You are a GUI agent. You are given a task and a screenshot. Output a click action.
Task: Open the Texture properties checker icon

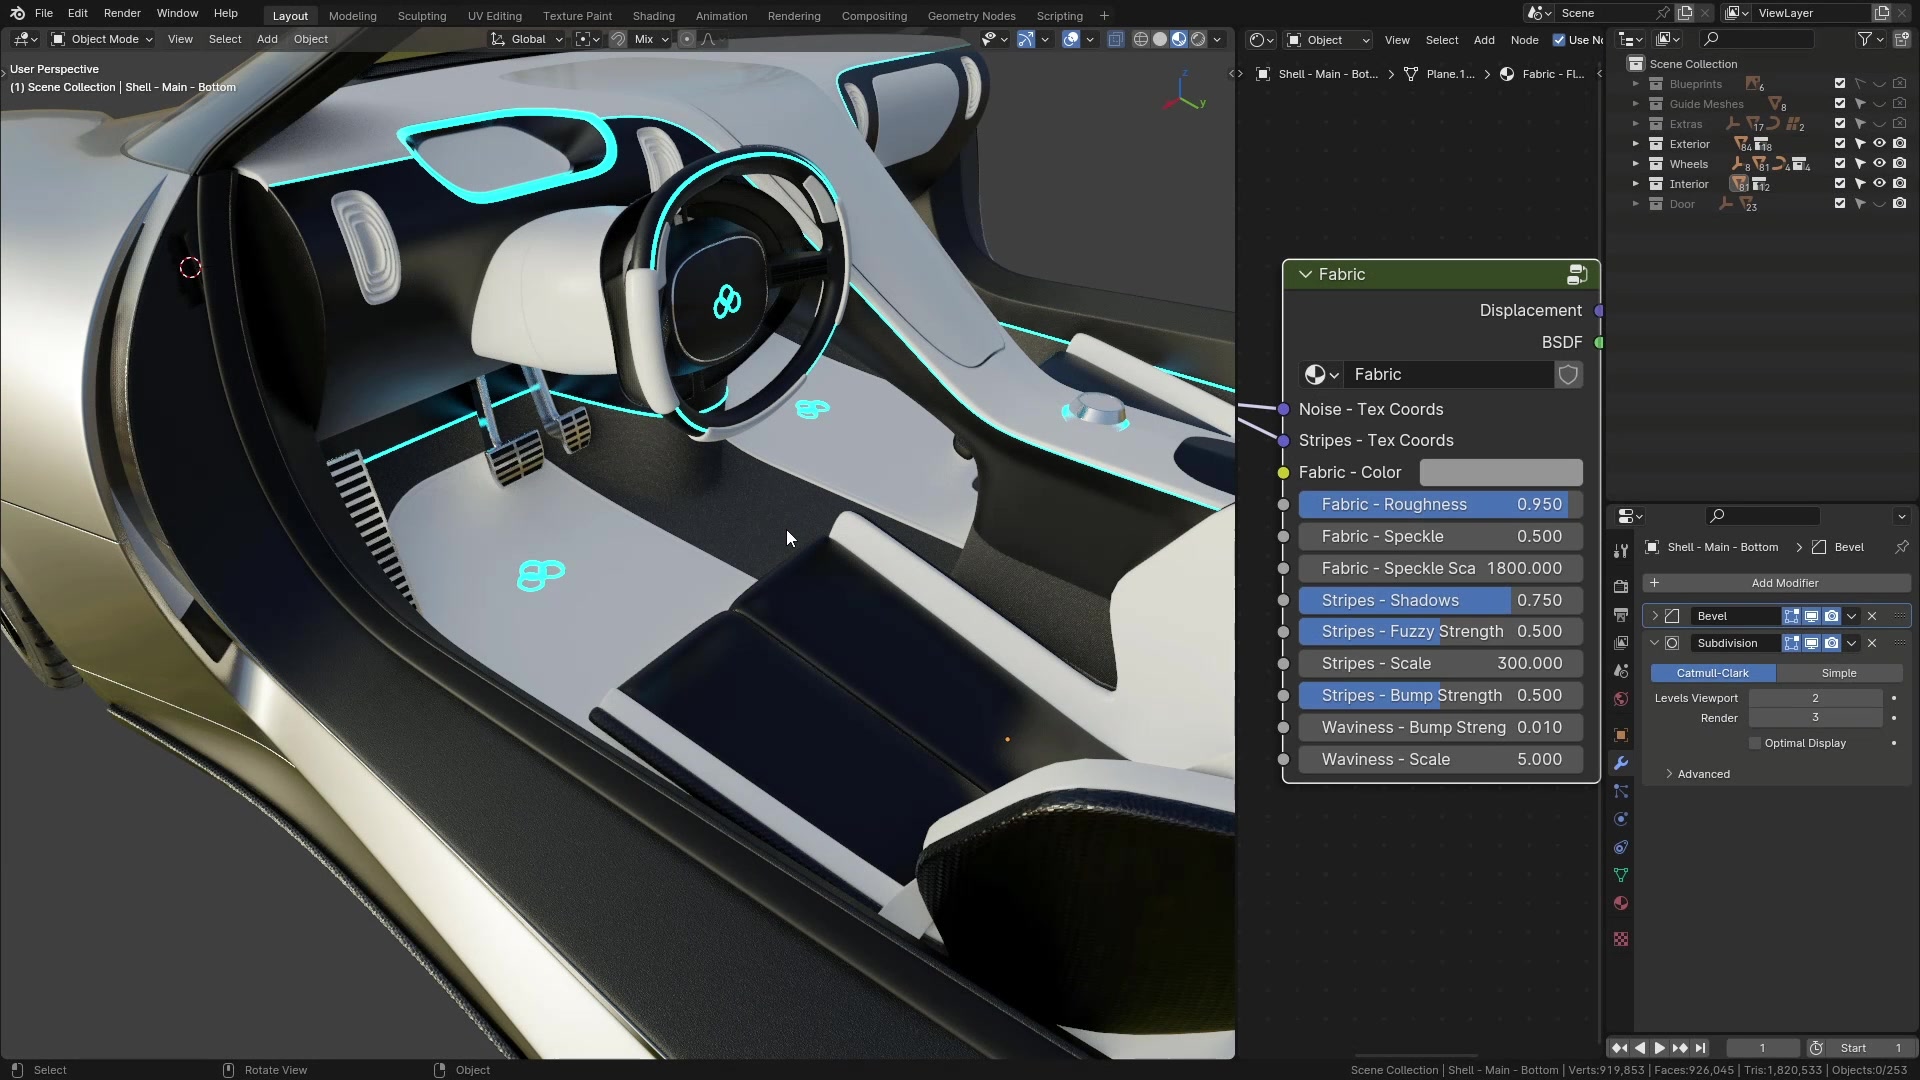[1621, 939]
